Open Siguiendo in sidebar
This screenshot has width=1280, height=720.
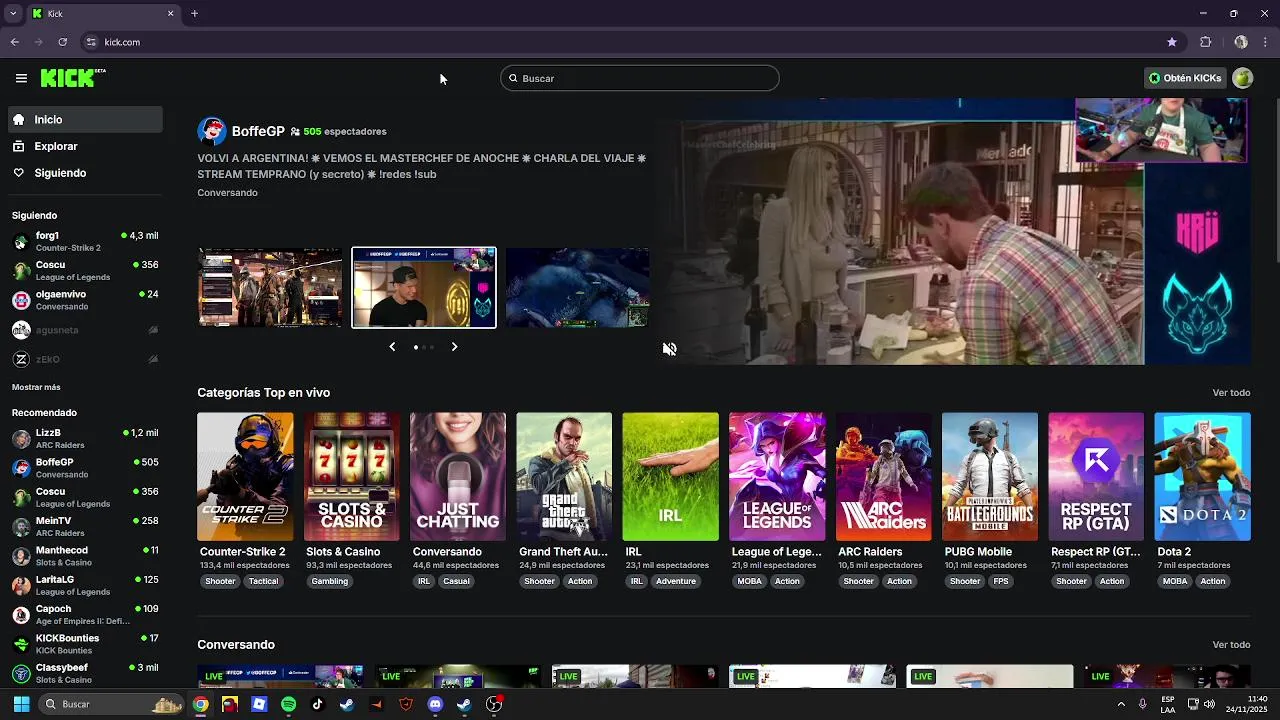click(85, 173)
